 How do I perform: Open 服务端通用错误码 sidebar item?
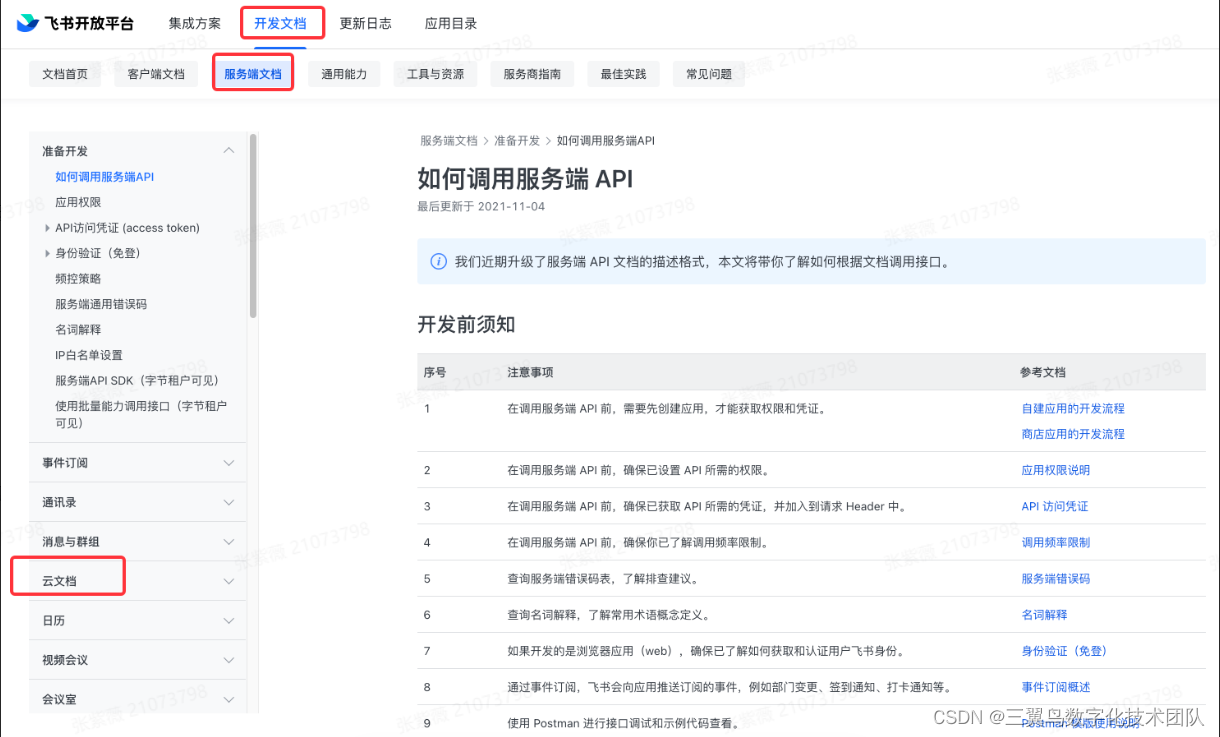[101, 304]
